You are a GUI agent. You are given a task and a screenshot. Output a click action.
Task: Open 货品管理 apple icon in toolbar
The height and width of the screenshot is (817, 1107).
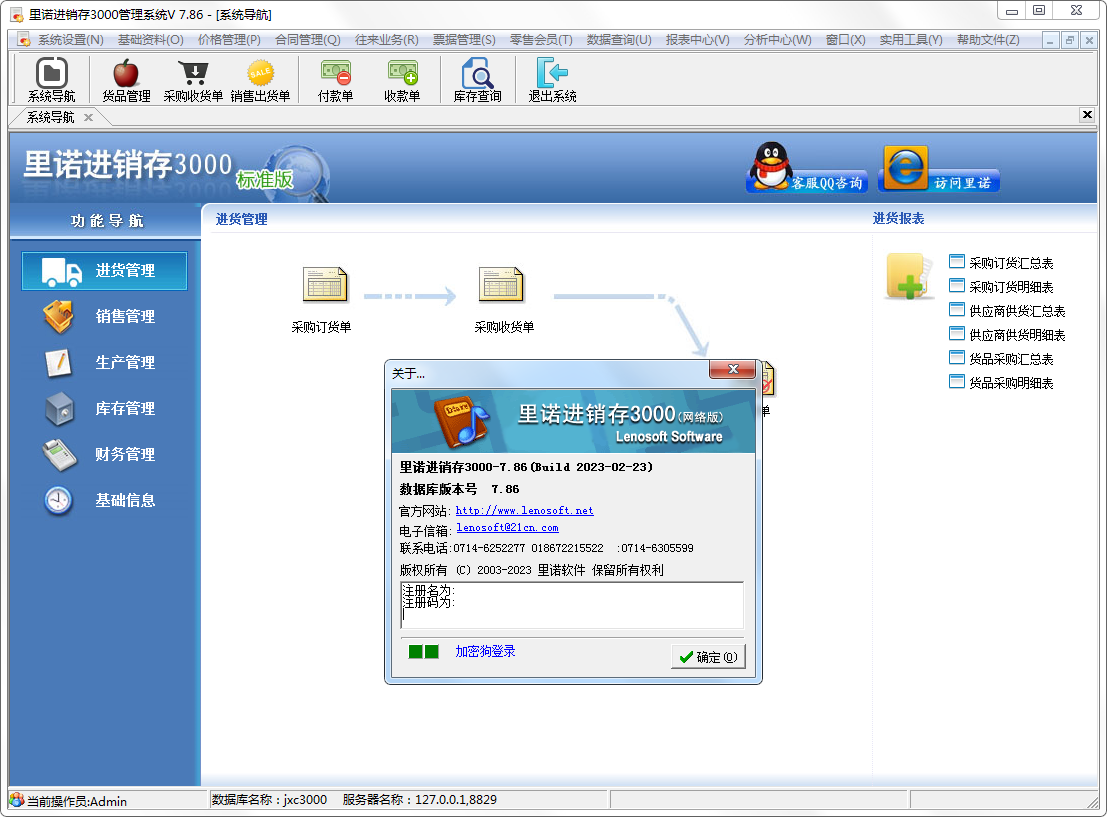(x=126, y=80)
